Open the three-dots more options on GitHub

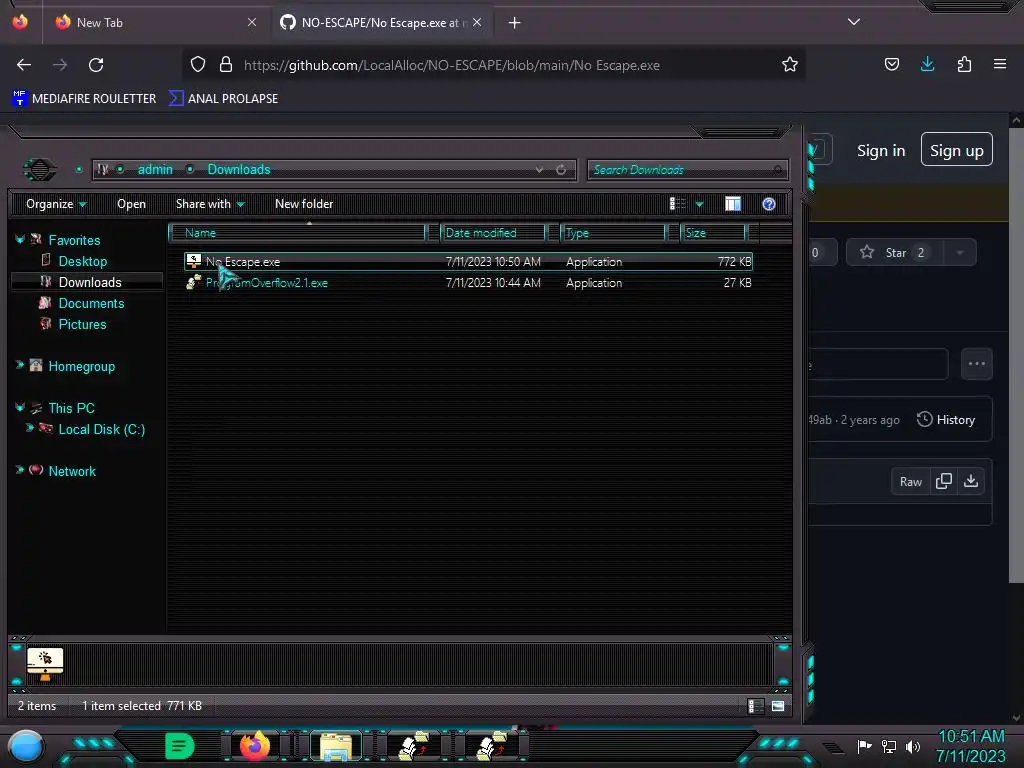(x=976, y=364)
